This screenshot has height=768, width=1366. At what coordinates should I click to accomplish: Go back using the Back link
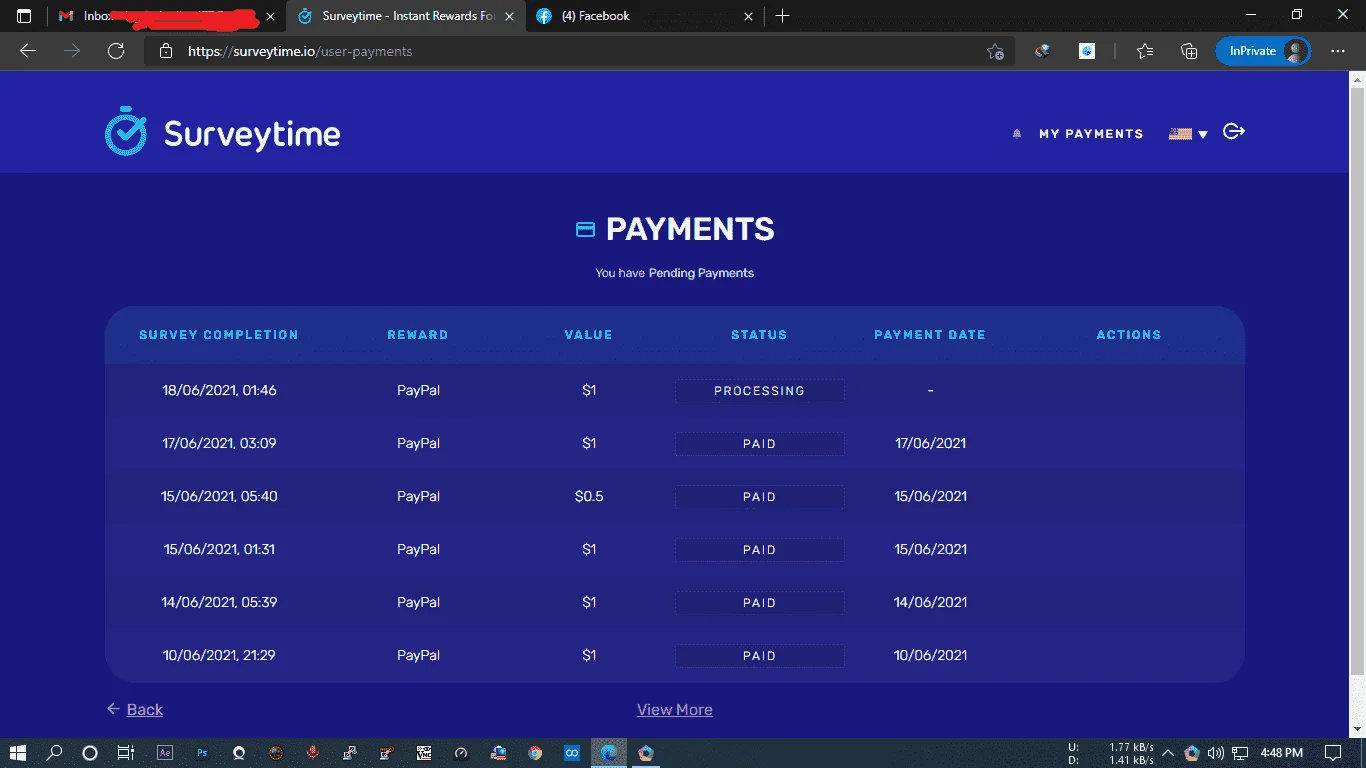[135, 709]
